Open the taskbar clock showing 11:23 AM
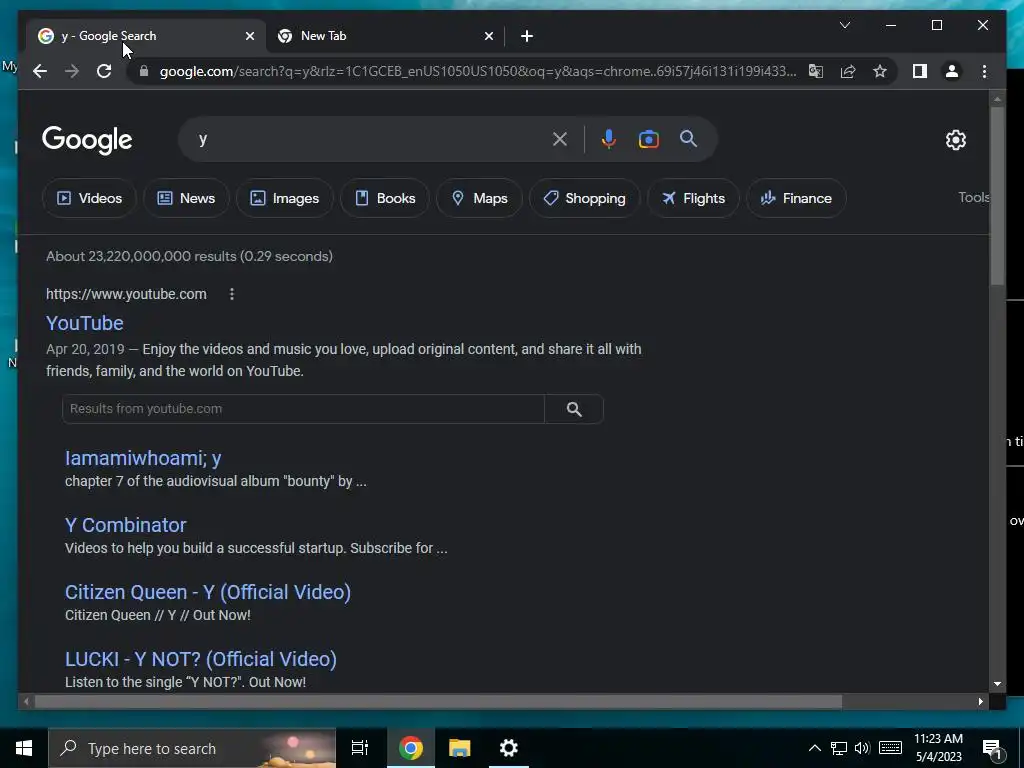 (938, 748)
